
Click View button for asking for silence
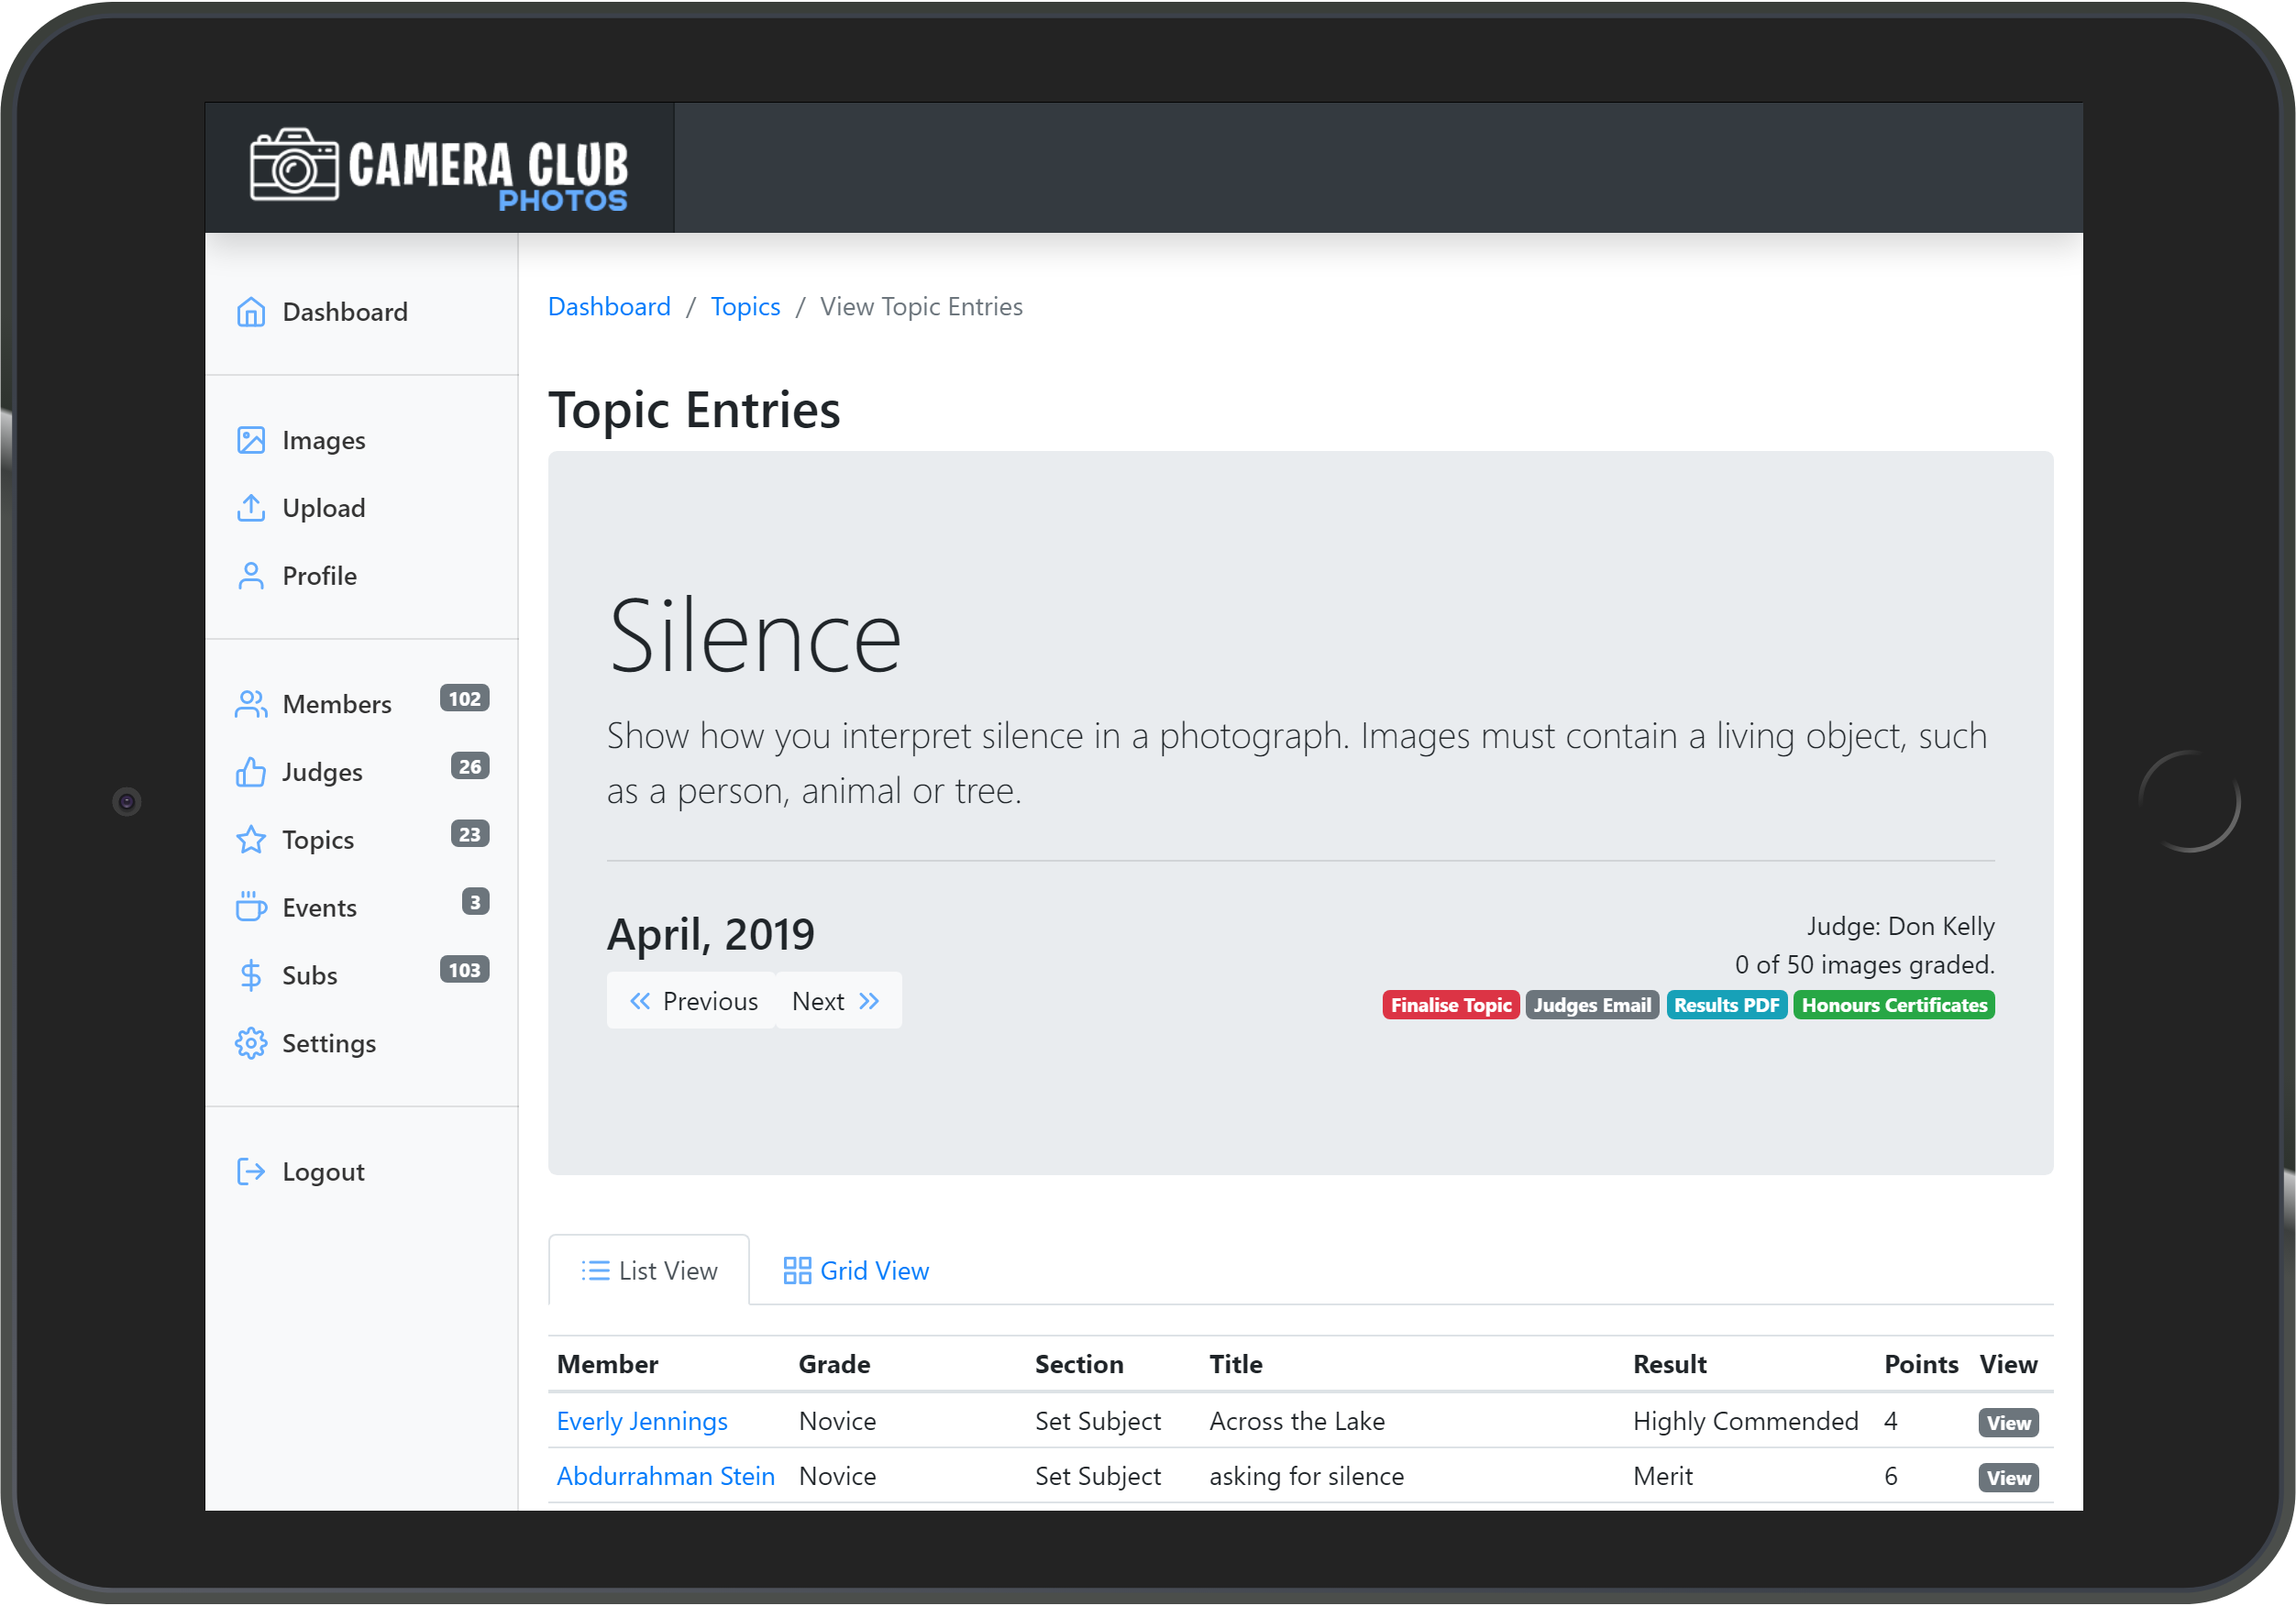pyautogui.click(x=2007, y=1477)
